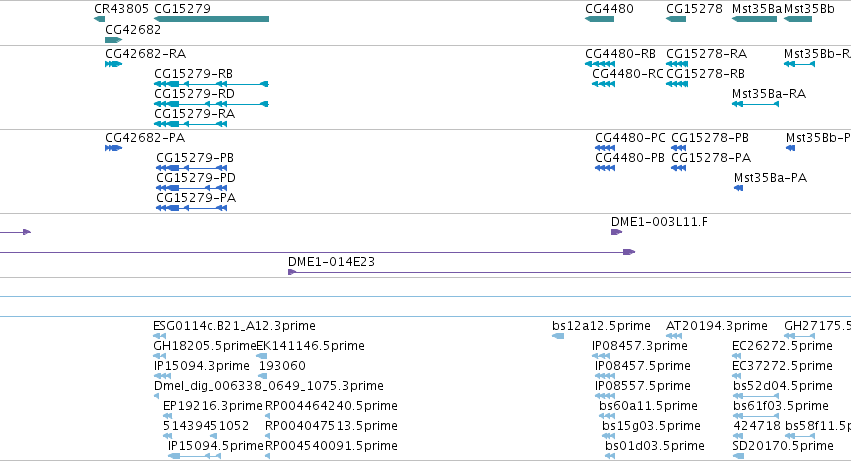The image size is (851, 461).
Task: Open the CG4480-PC protein label
Action: [x=630, y=138]
